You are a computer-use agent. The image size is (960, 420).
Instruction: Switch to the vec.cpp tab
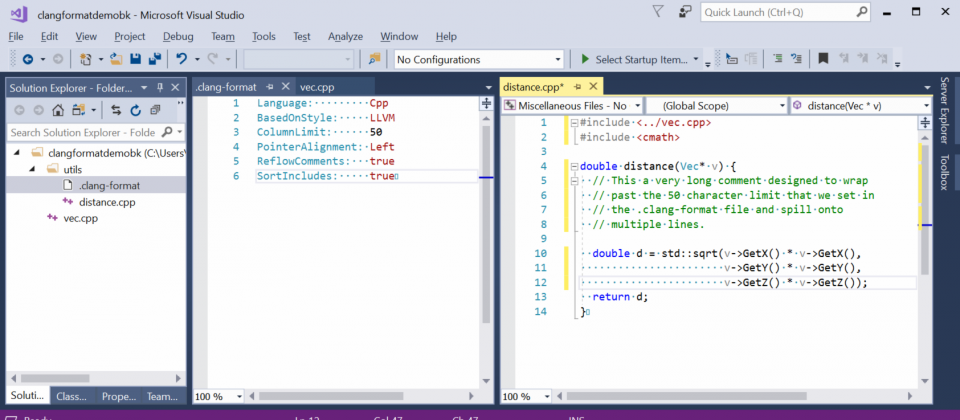click(317, 87)
